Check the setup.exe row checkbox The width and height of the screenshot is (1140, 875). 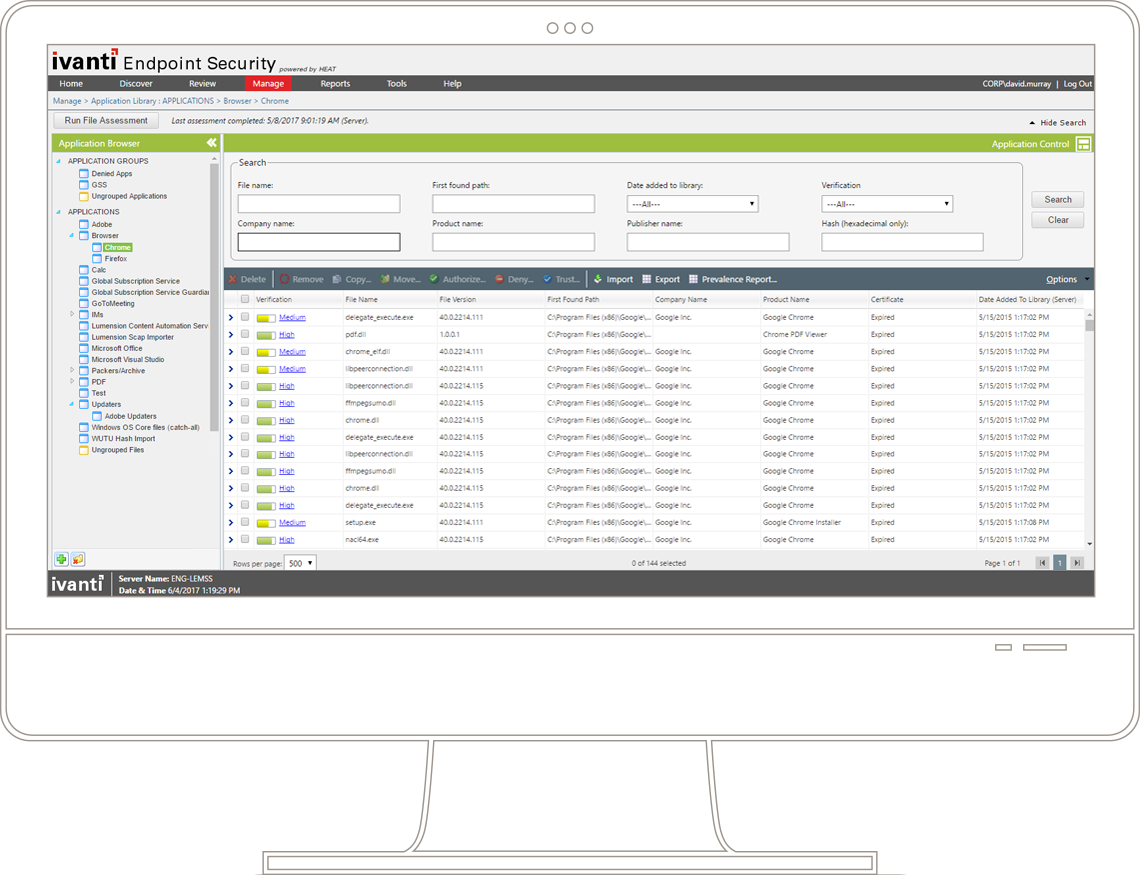coord(245,522)
